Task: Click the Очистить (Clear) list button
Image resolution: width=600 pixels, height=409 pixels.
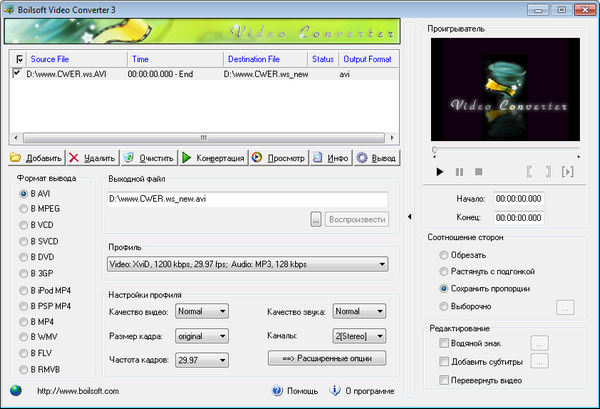Action: (x=150, y=158)
